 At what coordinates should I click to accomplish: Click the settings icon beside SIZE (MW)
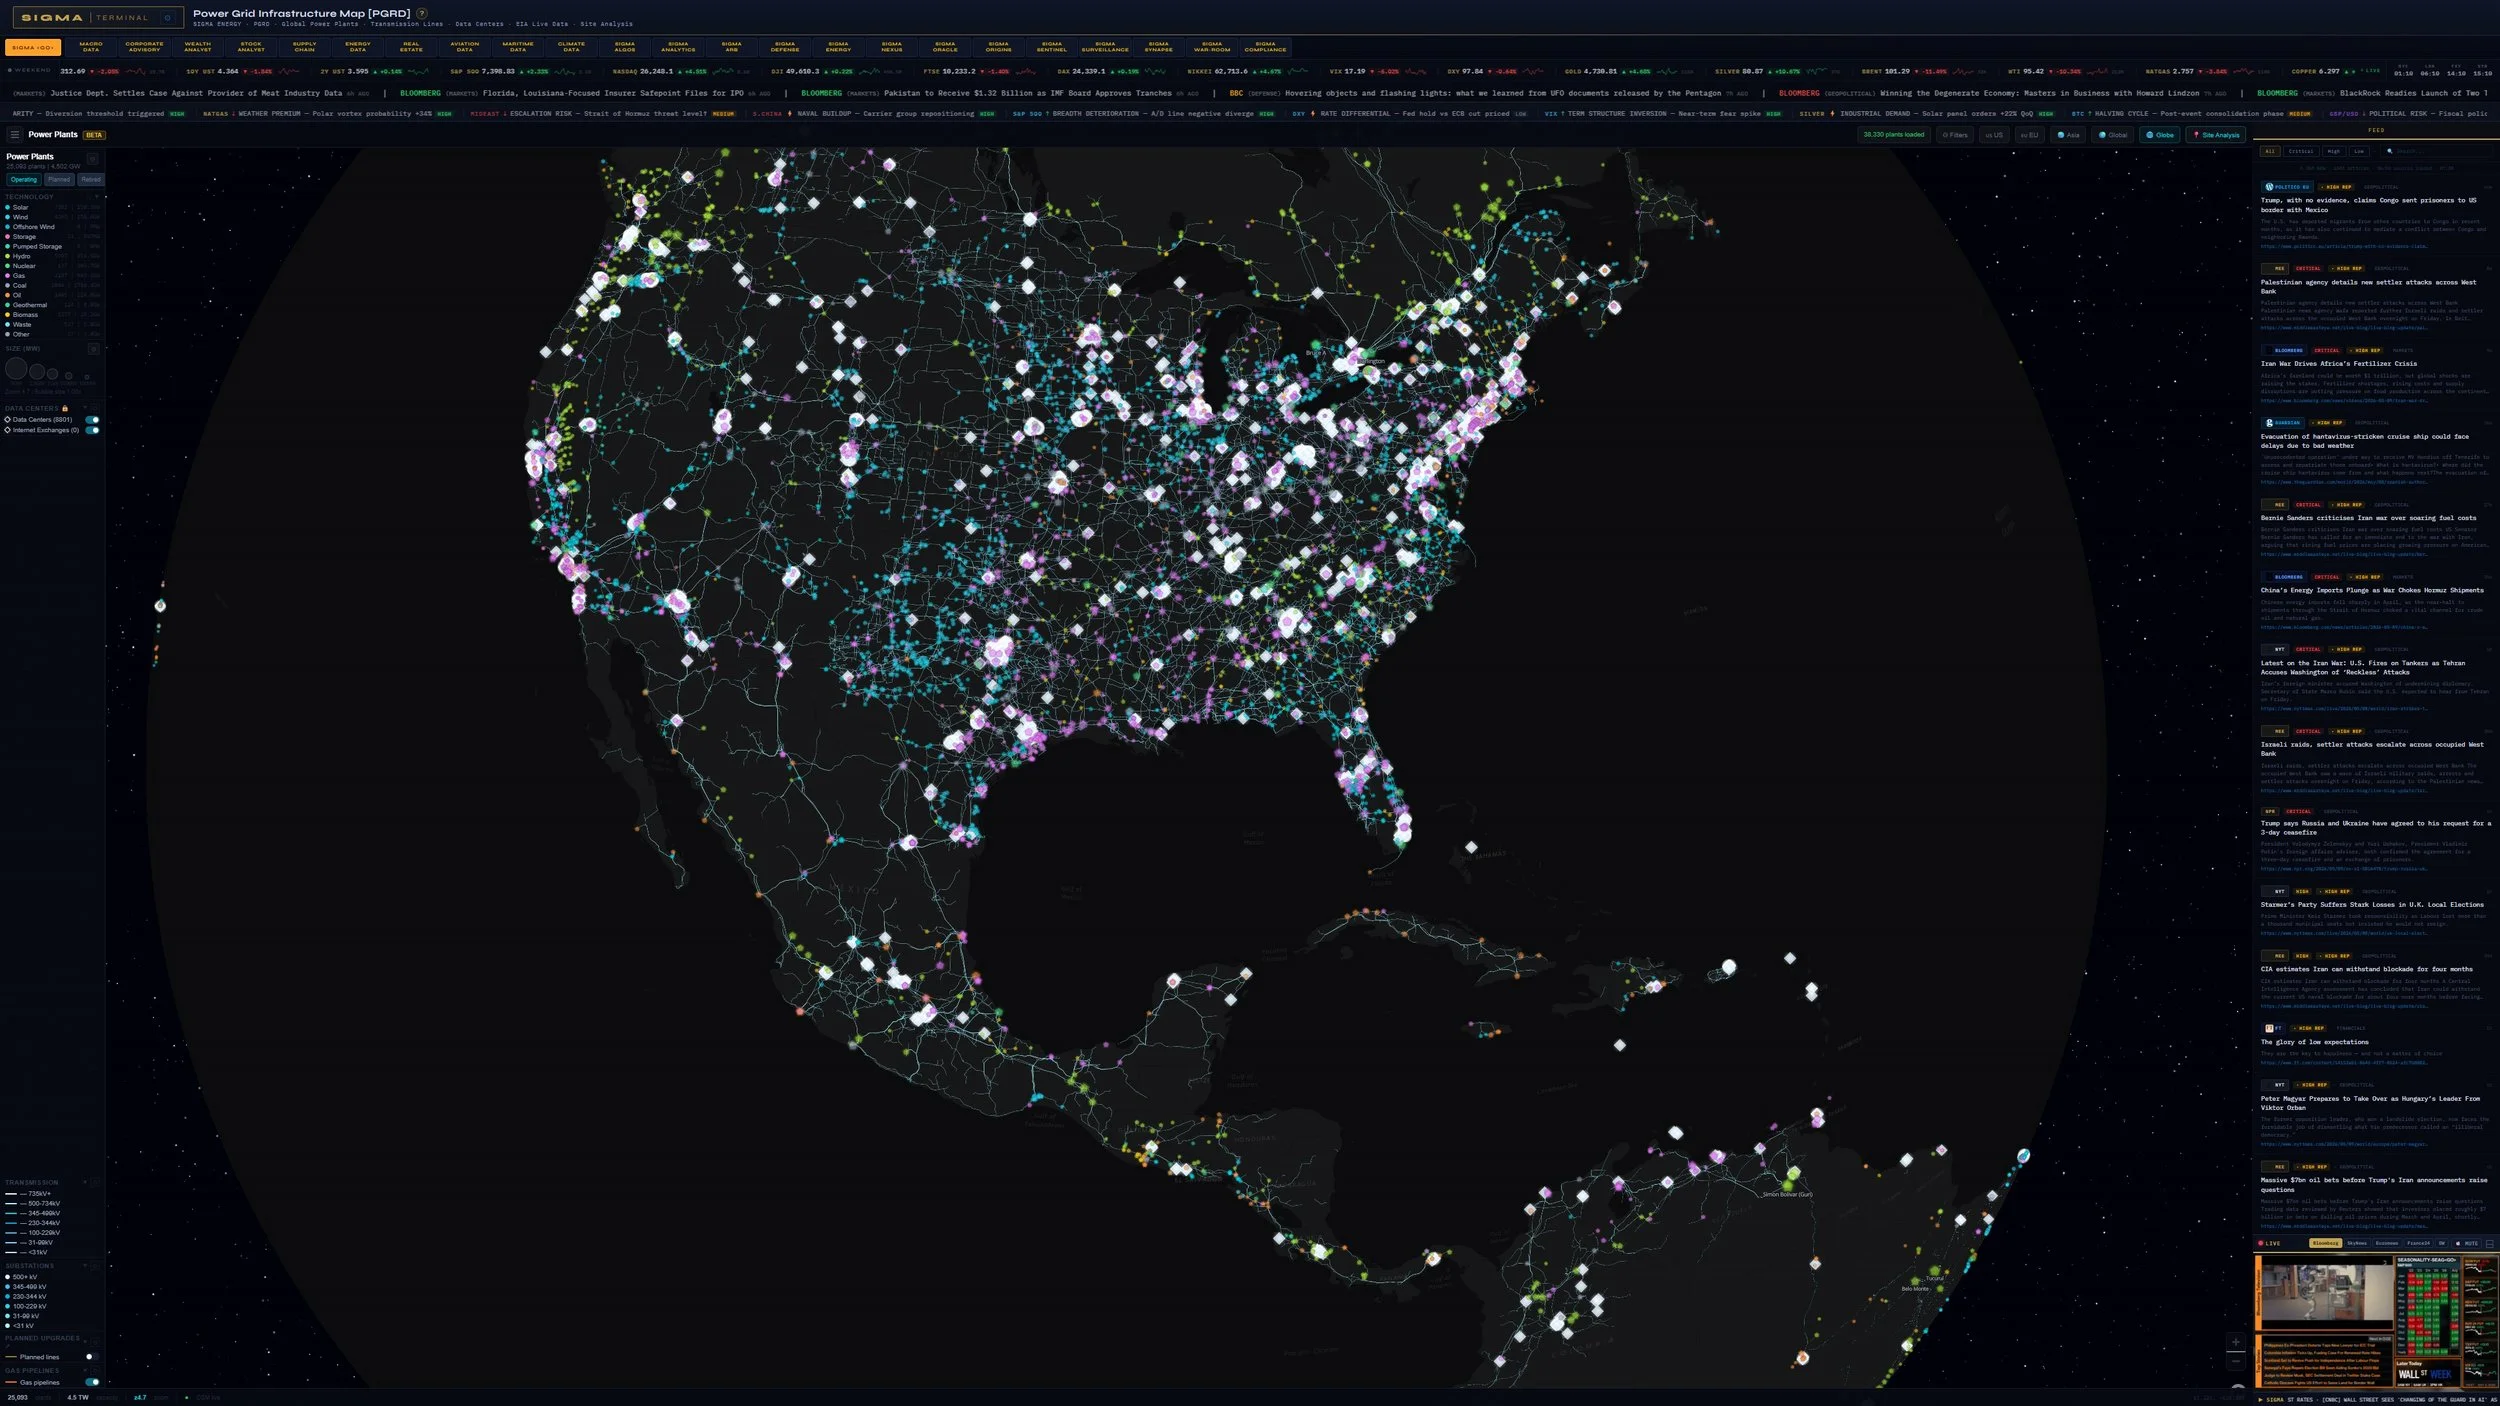pyautogui.click(x=93, y=349)
